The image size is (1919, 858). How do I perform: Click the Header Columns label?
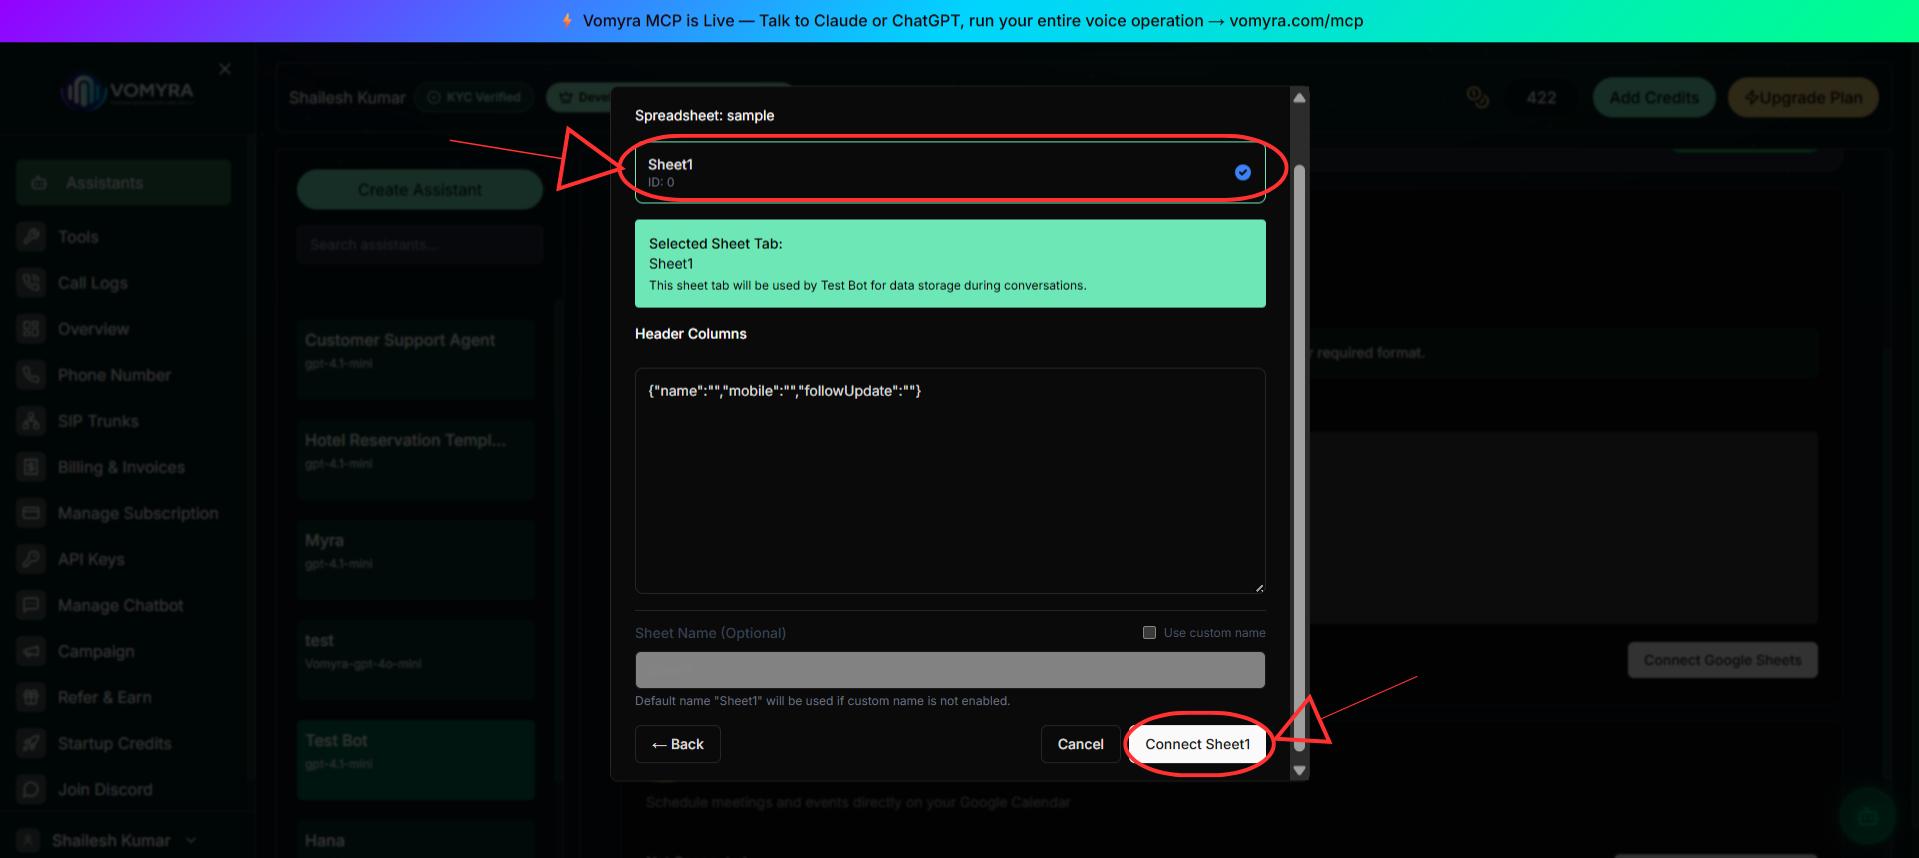point(691,334)
